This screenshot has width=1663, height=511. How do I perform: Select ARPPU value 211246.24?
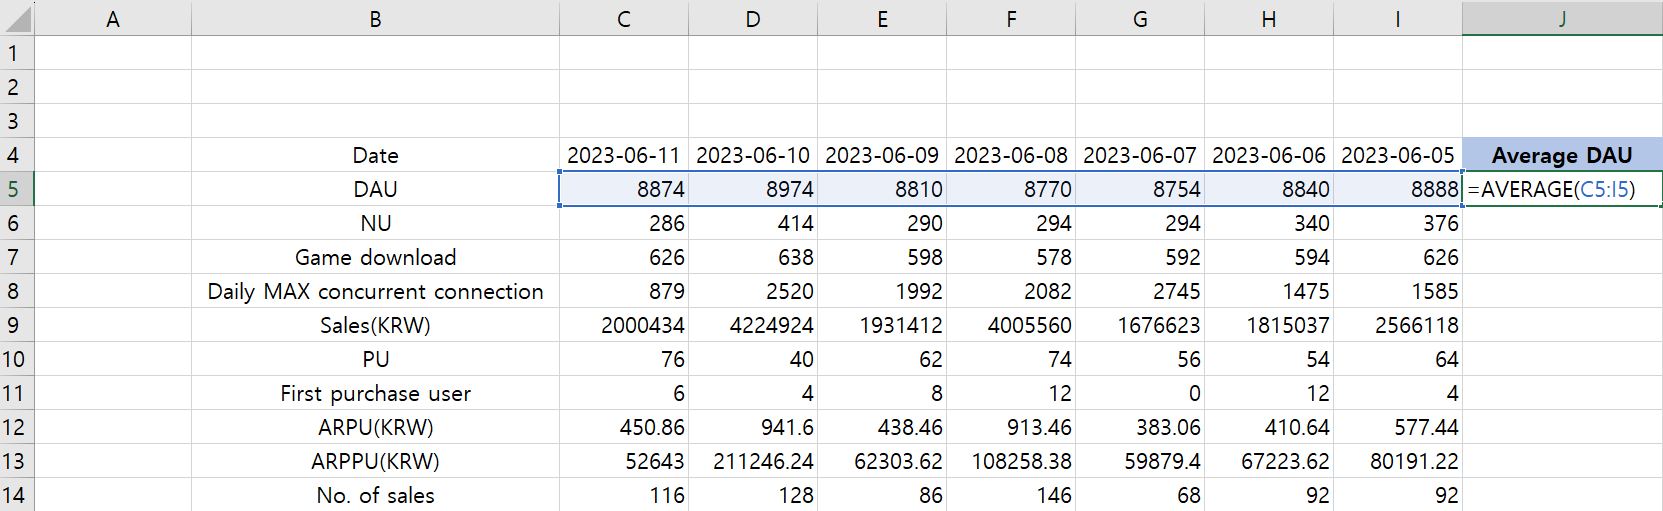753,461
